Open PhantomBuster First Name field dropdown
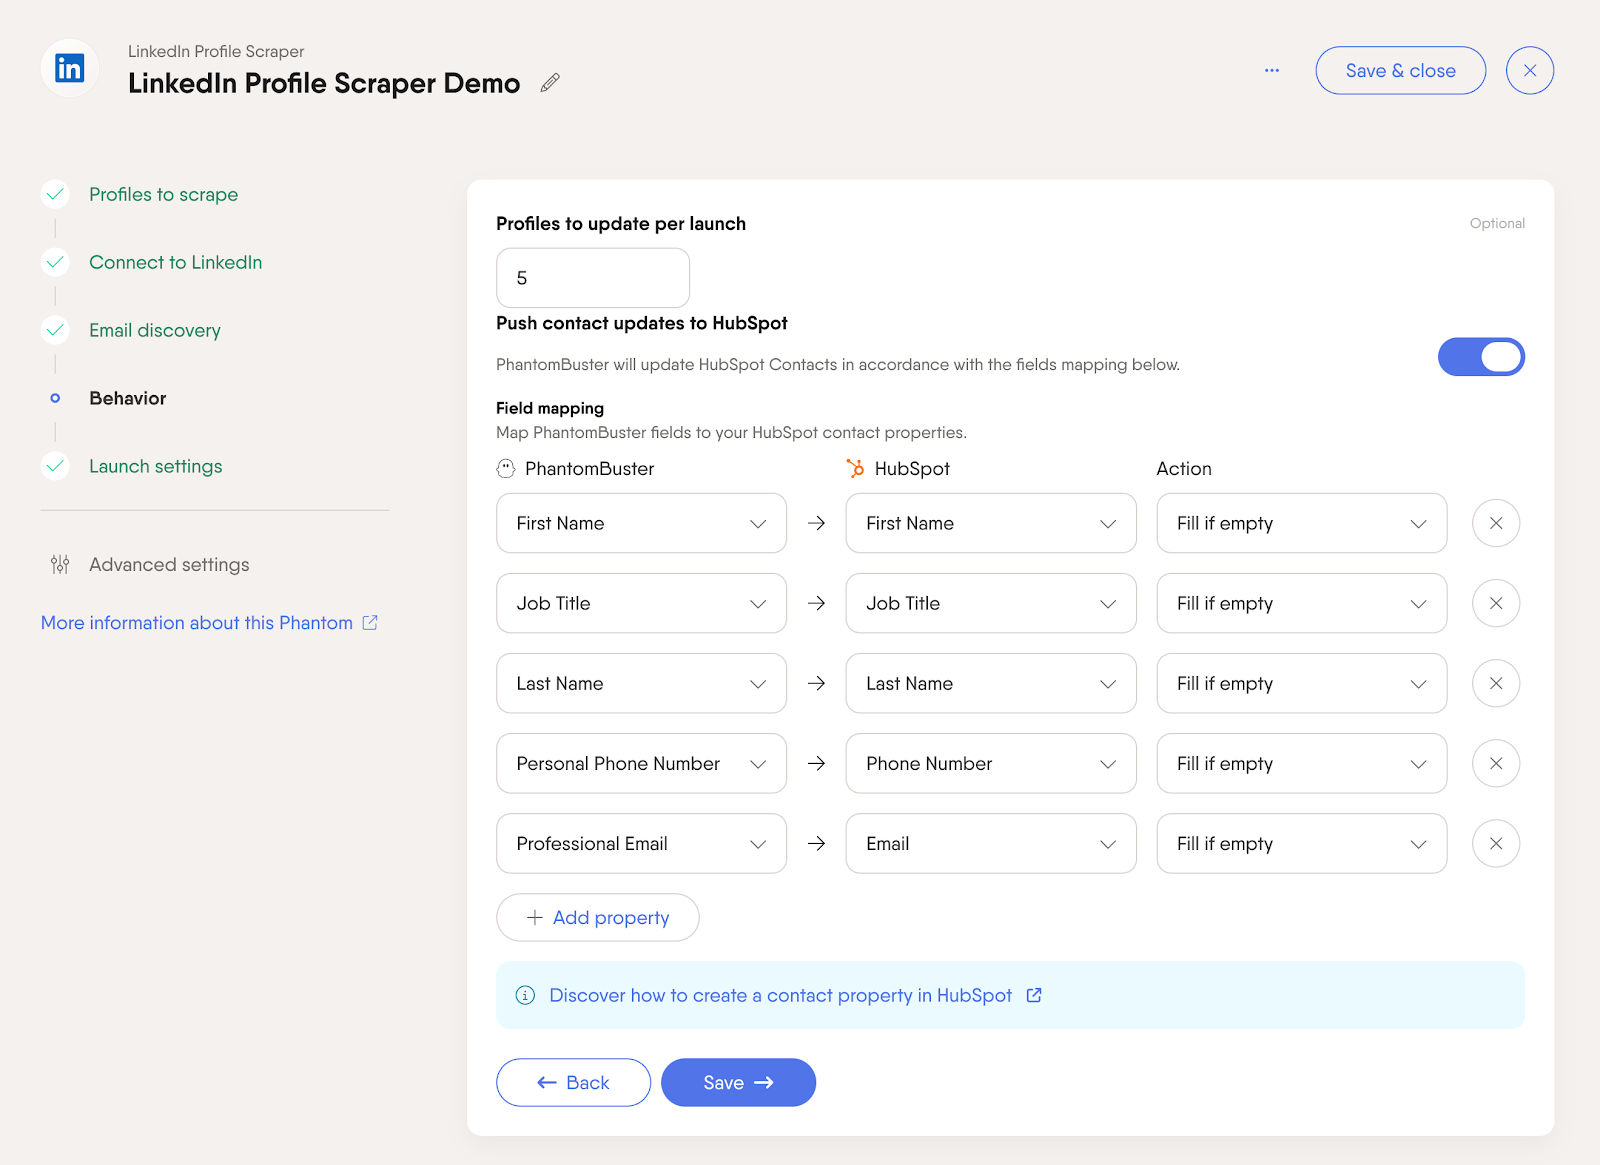The image size is (1600, 1165). pos(641,523)
